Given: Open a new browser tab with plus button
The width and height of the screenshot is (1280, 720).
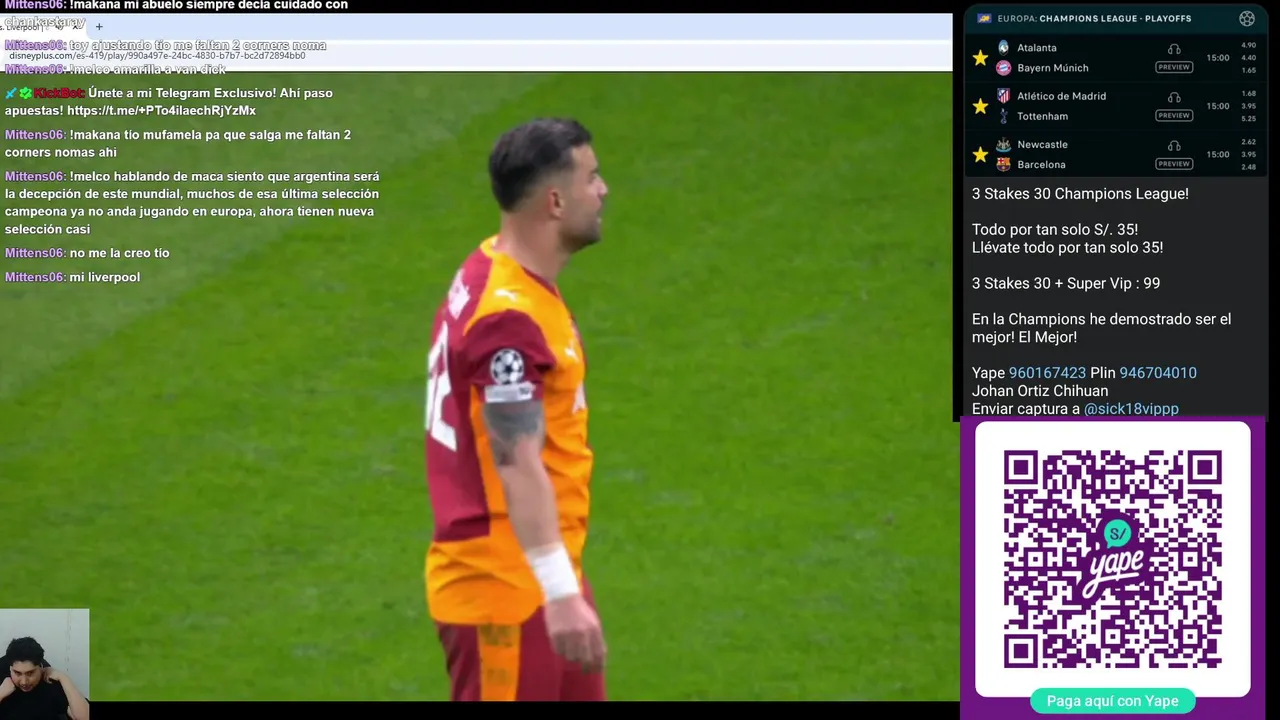Looking at the screenshot, I should pyautogui.click(x=99, y=27).
